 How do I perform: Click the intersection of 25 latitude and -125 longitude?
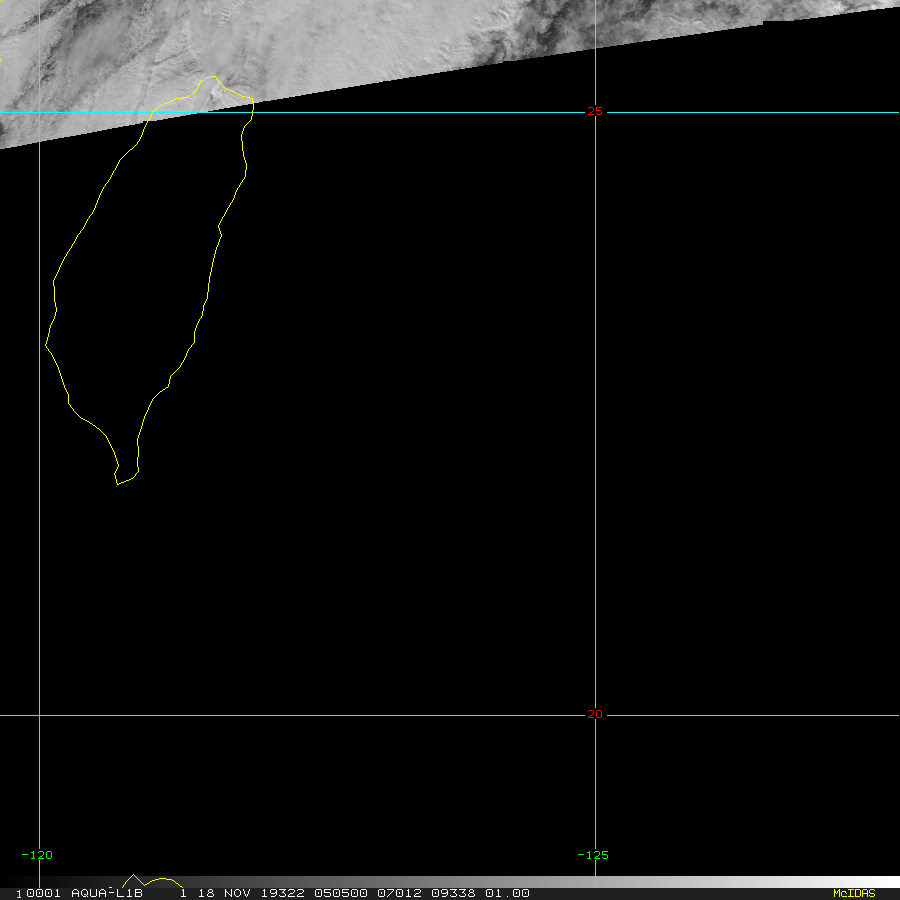pos(595,112)
